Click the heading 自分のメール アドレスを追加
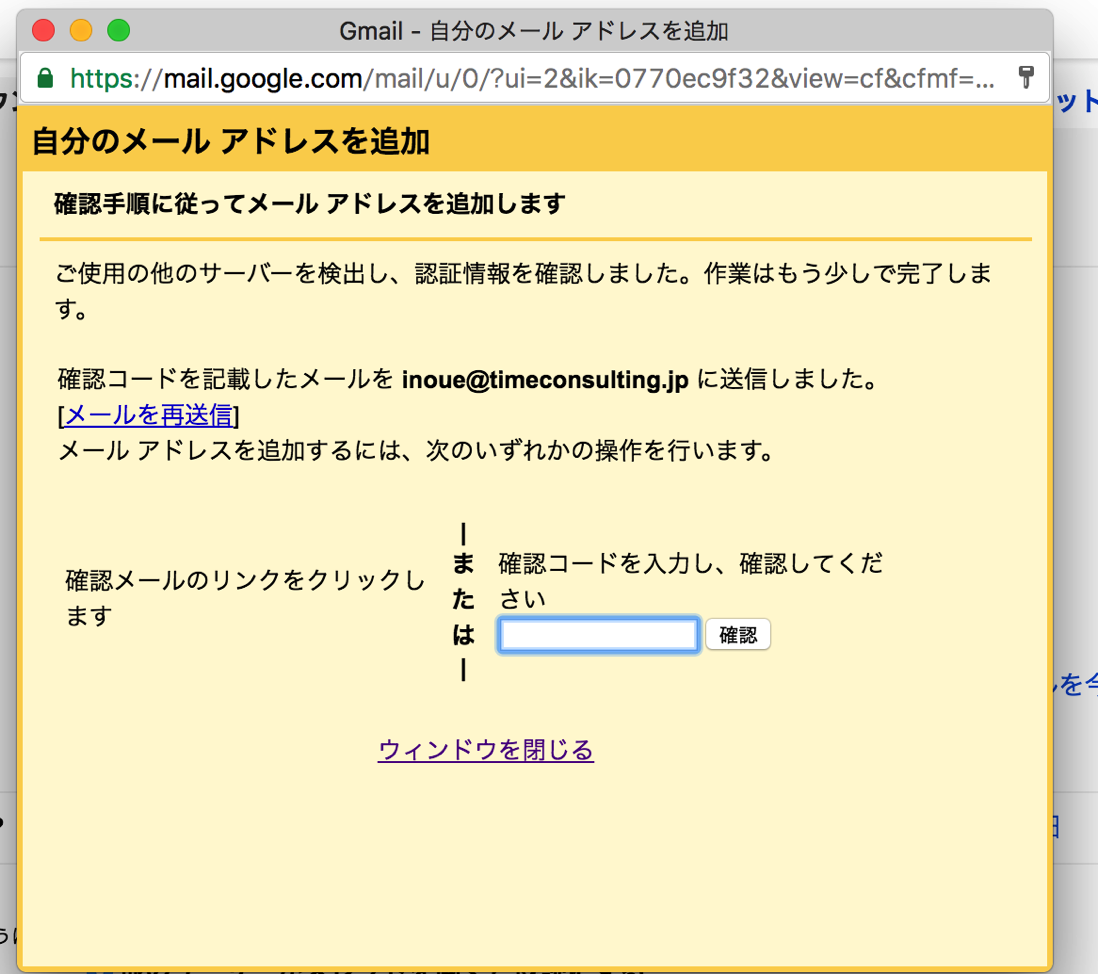 pos(231,141)
